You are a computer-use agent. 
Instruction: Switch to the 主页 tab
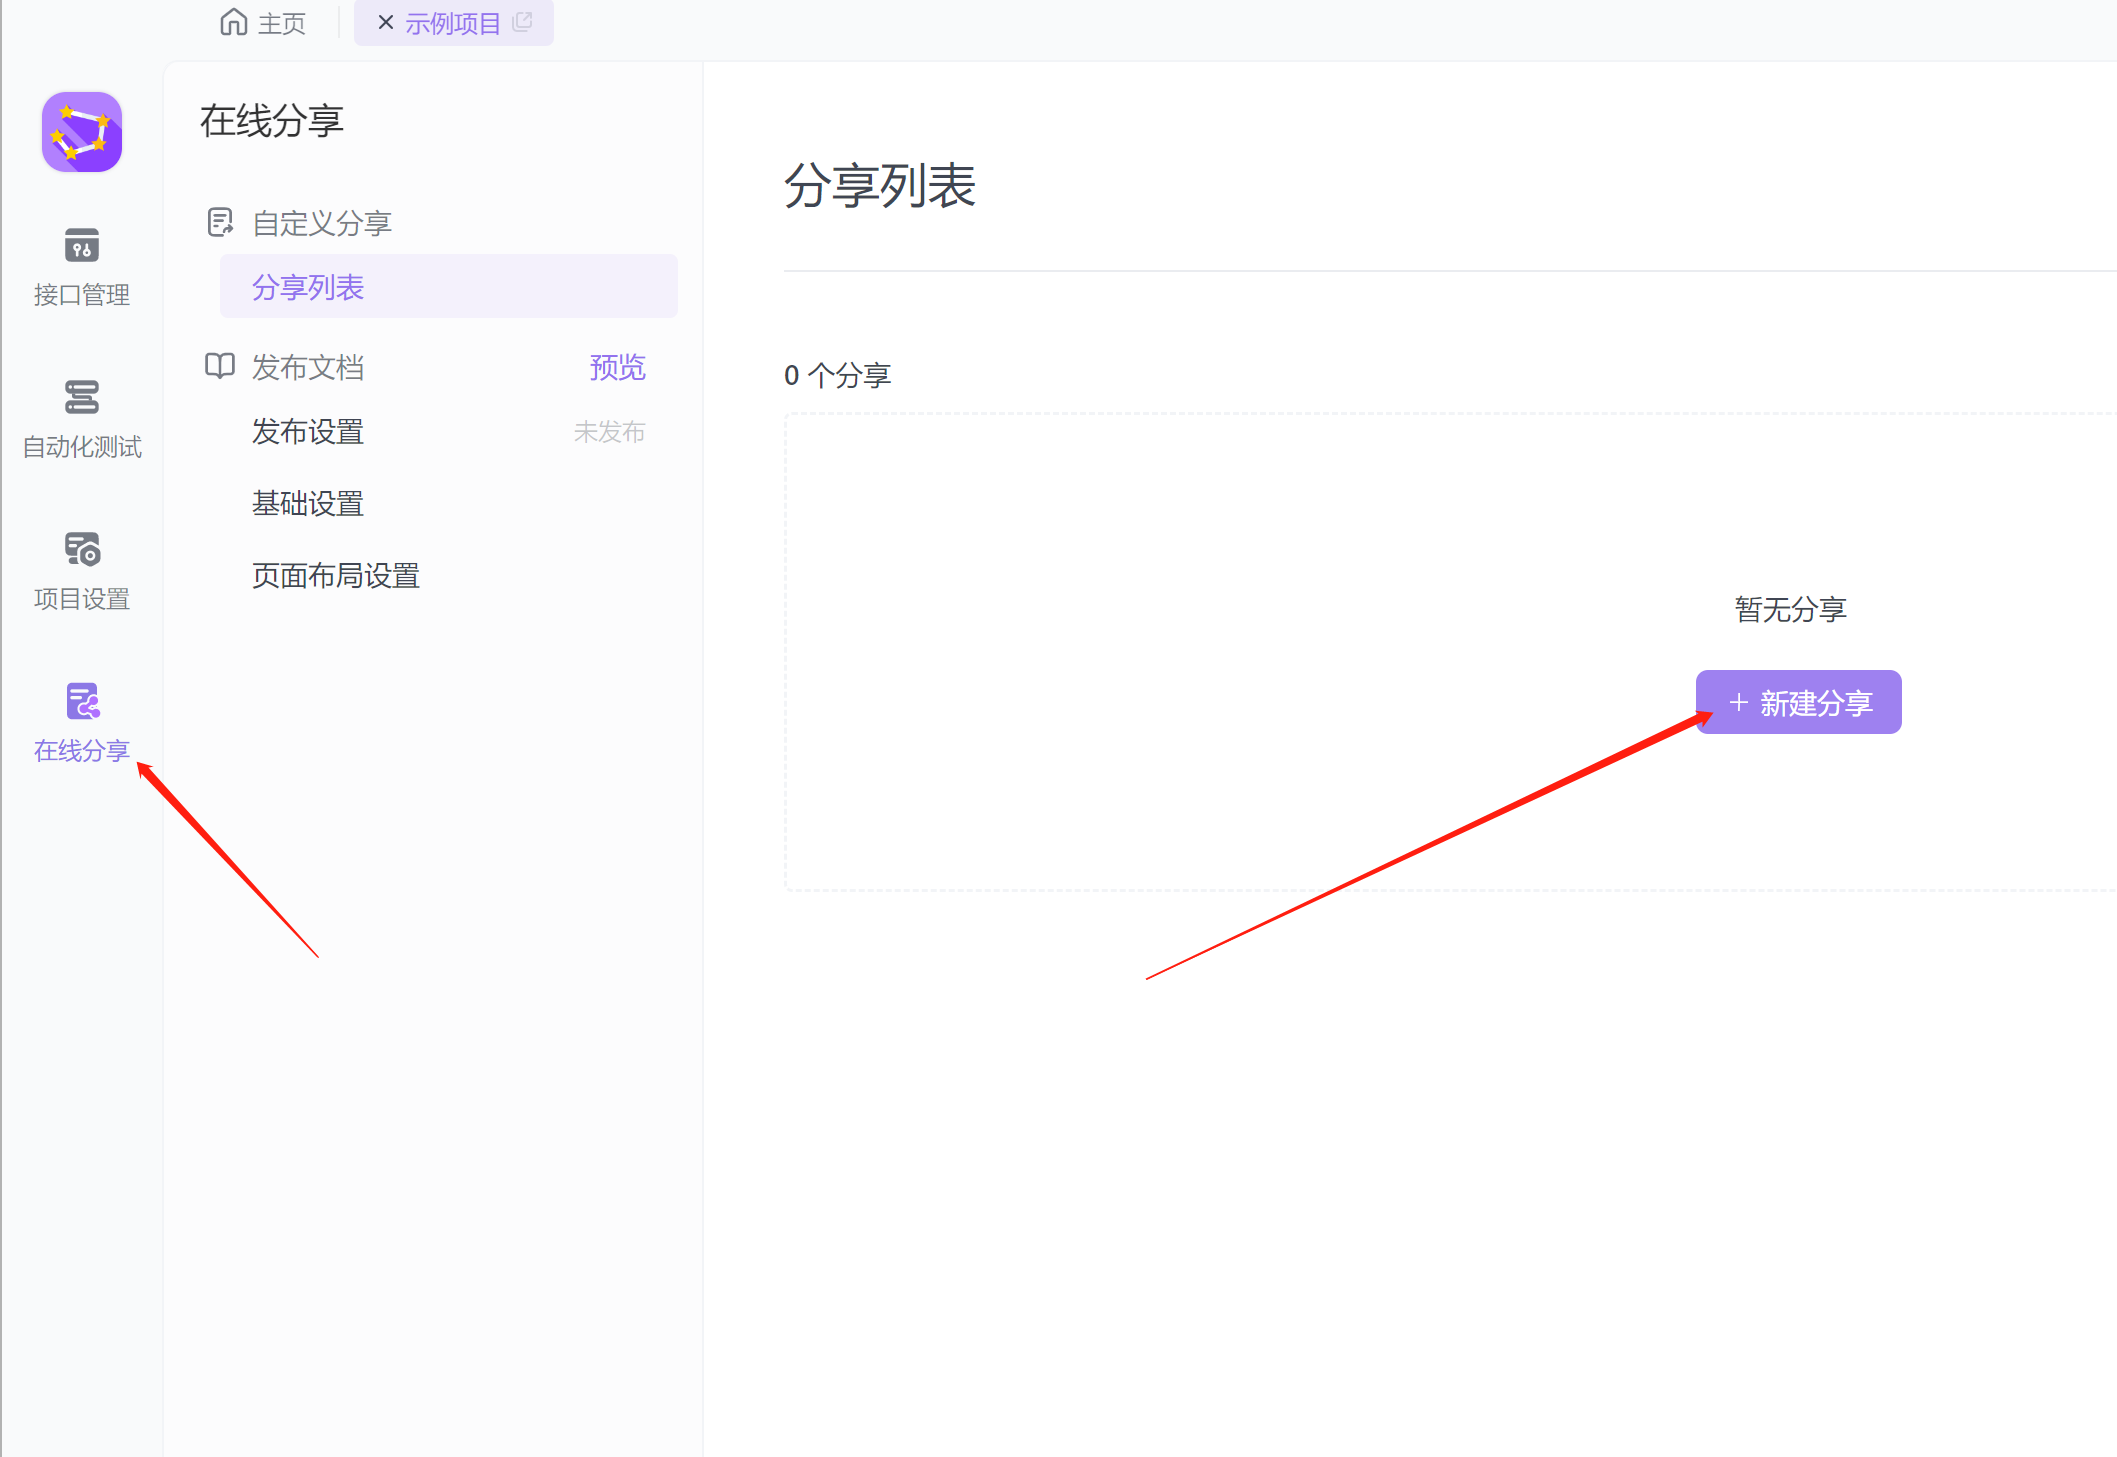click(x=263, y=22)
